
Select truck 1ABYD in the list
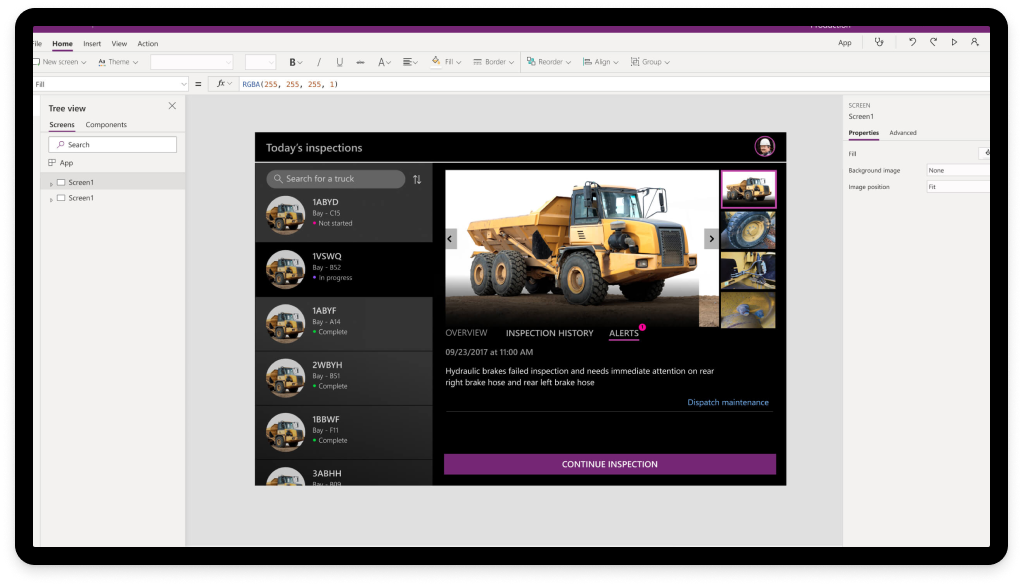coord(344,214)
